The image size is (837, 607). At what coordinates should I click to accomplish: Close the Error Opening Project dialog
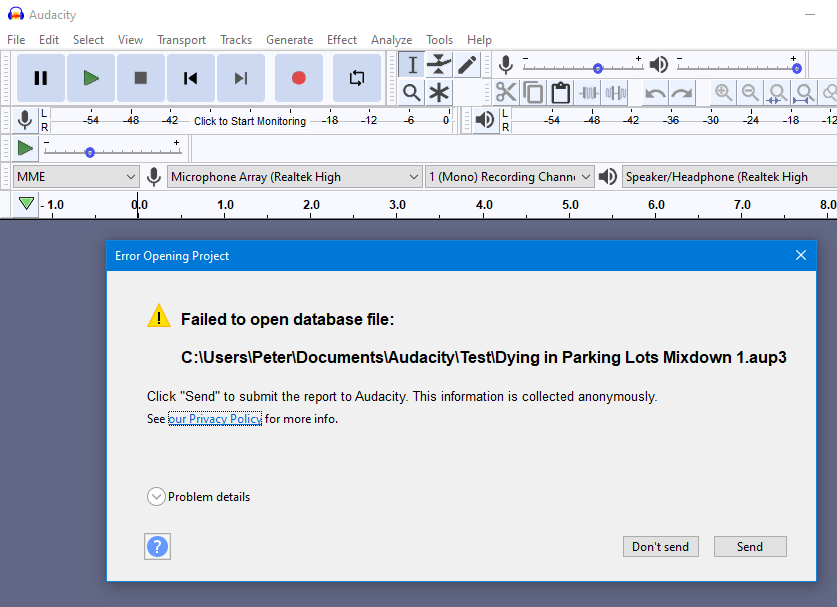[x=801, y=255]
